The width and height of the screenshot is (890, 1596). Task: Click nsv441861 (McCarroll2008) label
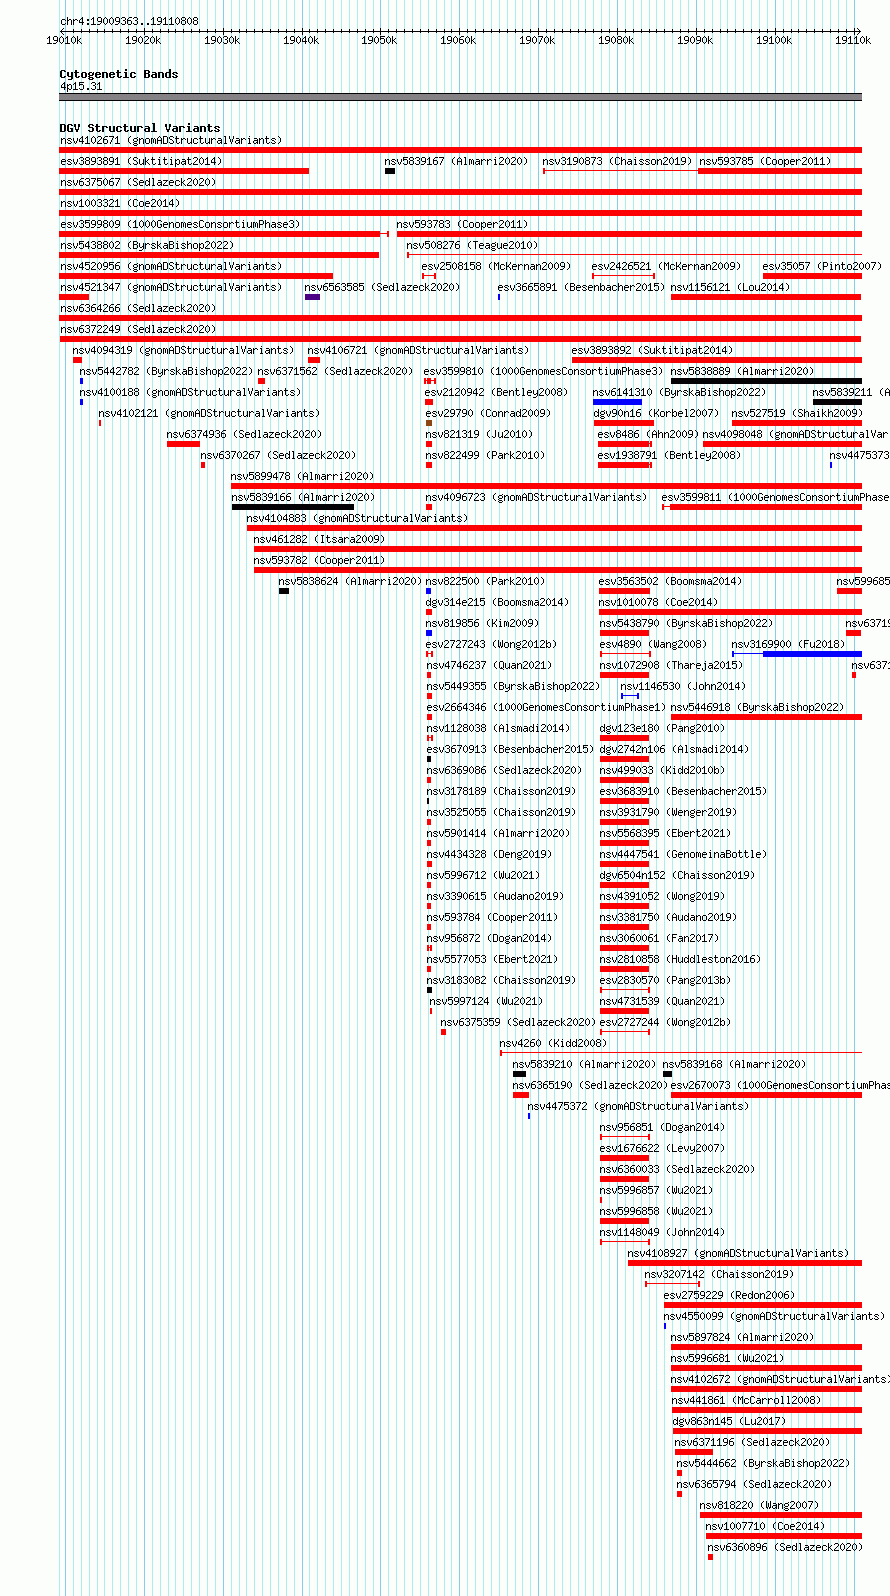coord(746,1400)
